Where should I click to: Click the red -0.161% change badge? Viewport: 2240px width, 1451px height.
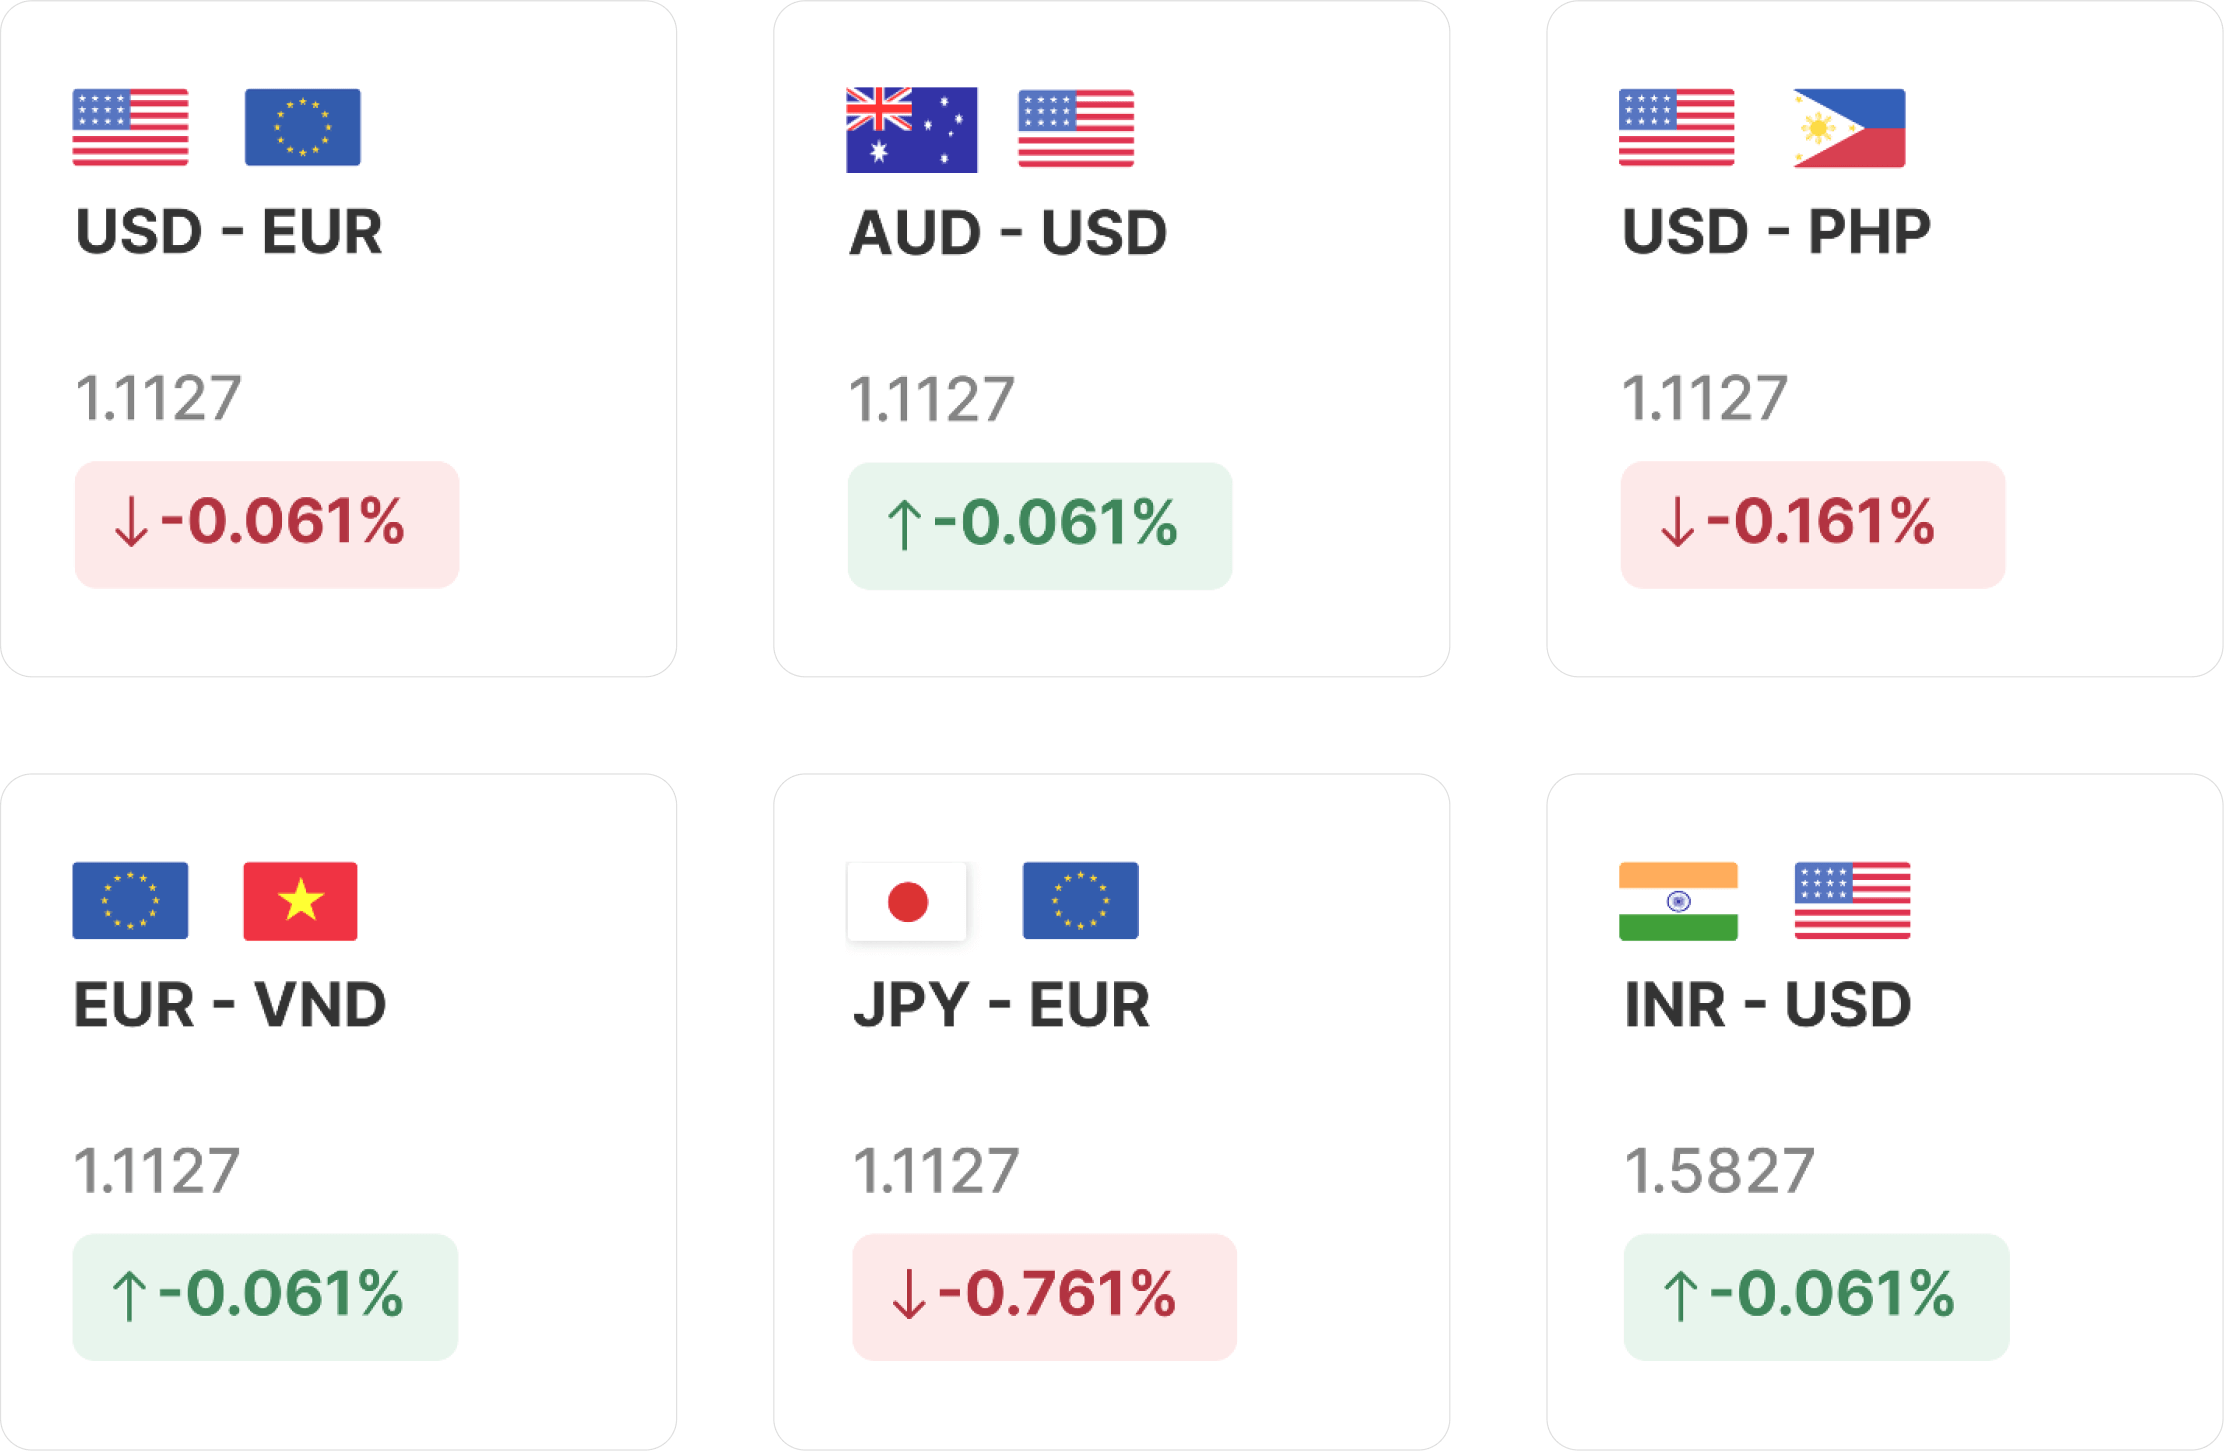[1812, 524]
